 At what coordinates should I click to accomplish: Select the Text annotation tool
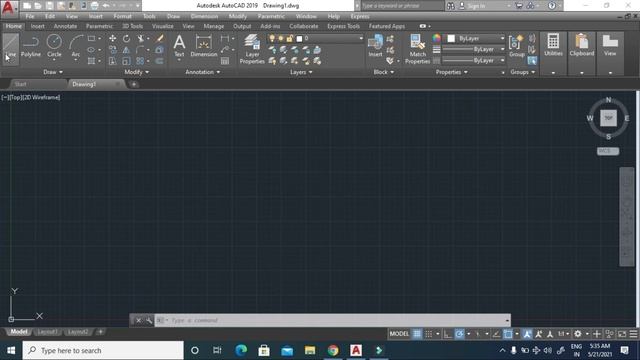[x=179, y=46]
